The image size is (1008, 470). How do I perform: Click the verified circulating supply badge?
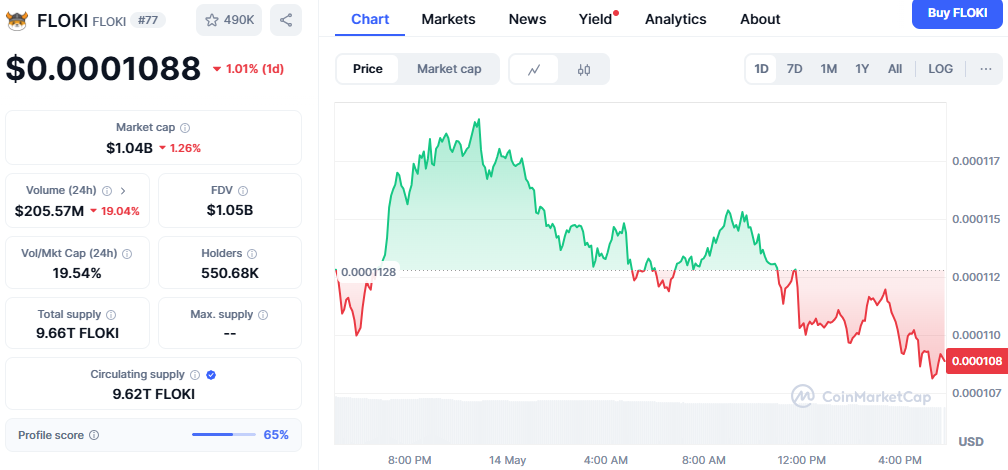point(211,375)
